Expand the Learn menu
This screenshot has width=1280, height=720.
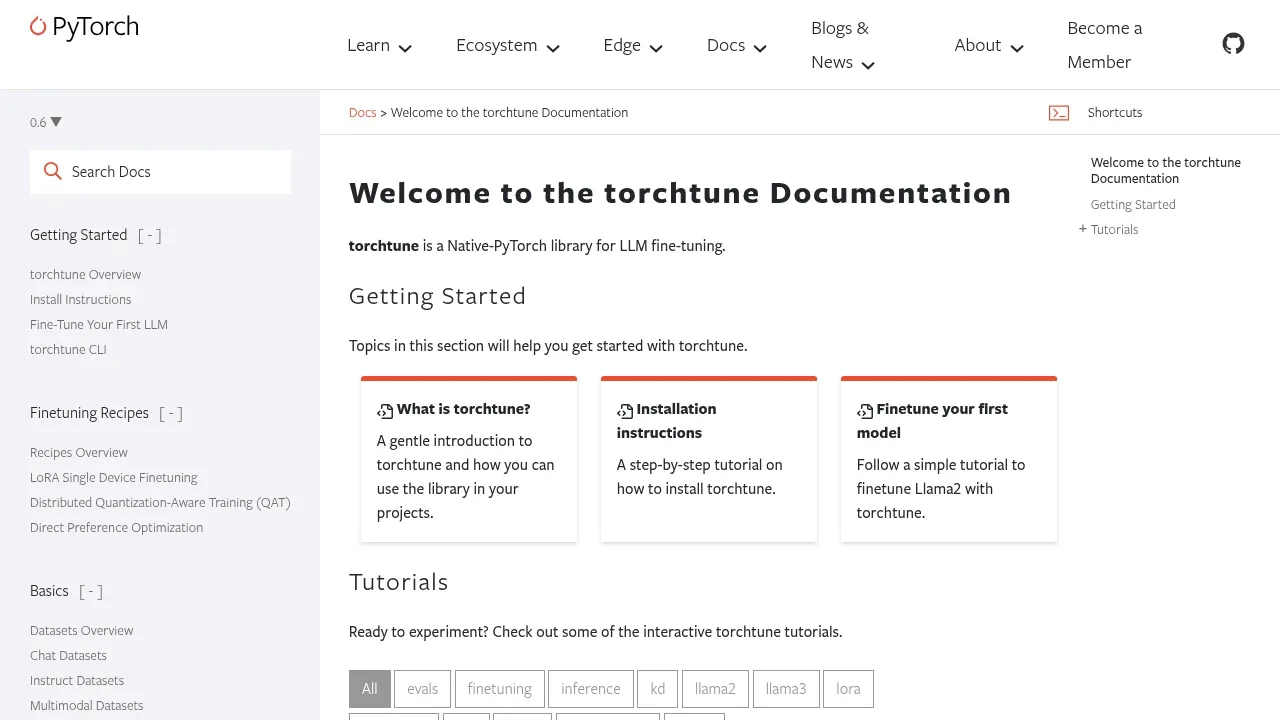click(x=379, y=45)
